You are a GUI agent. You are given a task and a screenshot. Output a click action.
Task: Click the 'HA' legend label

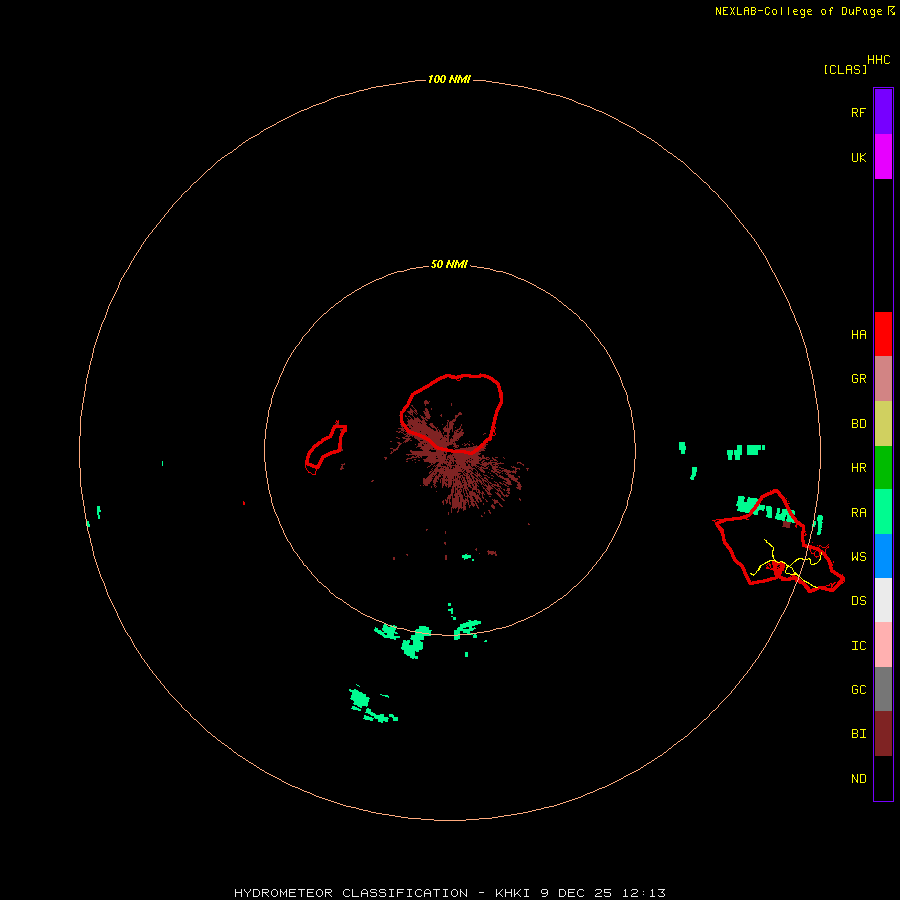(858, 334)
